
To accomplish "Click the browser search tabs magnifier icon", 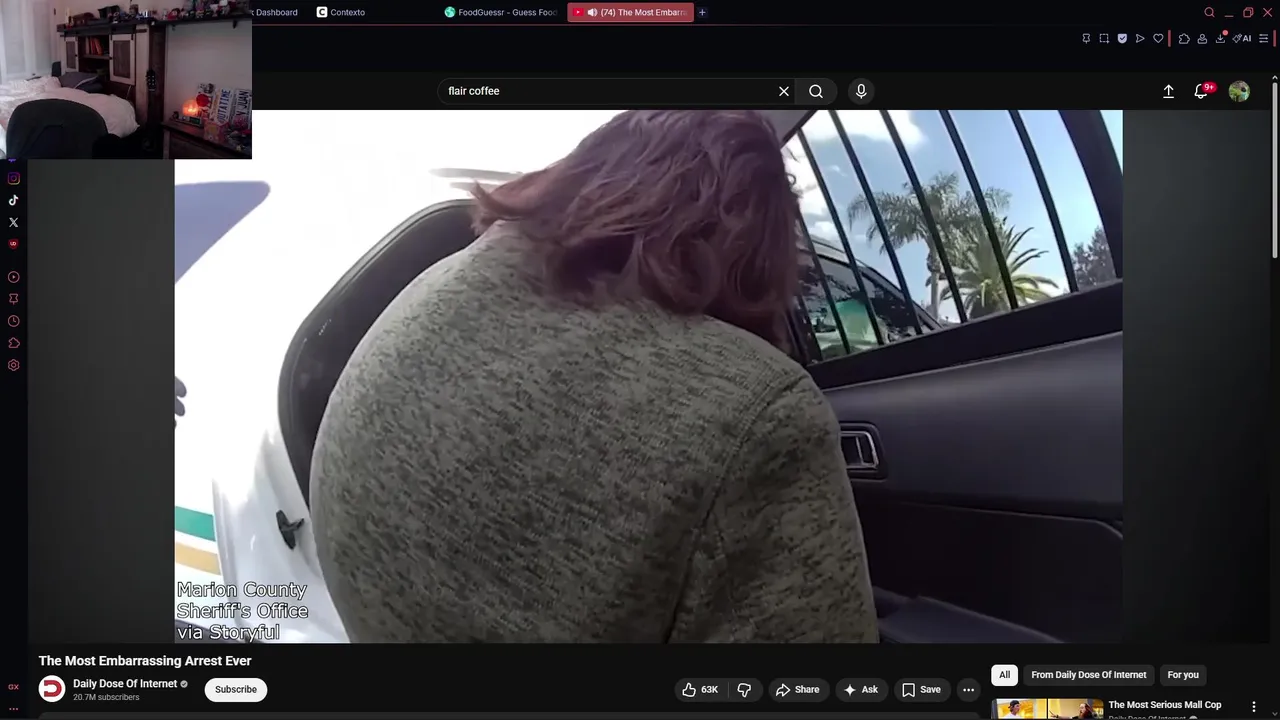I will click(1209, 12).
